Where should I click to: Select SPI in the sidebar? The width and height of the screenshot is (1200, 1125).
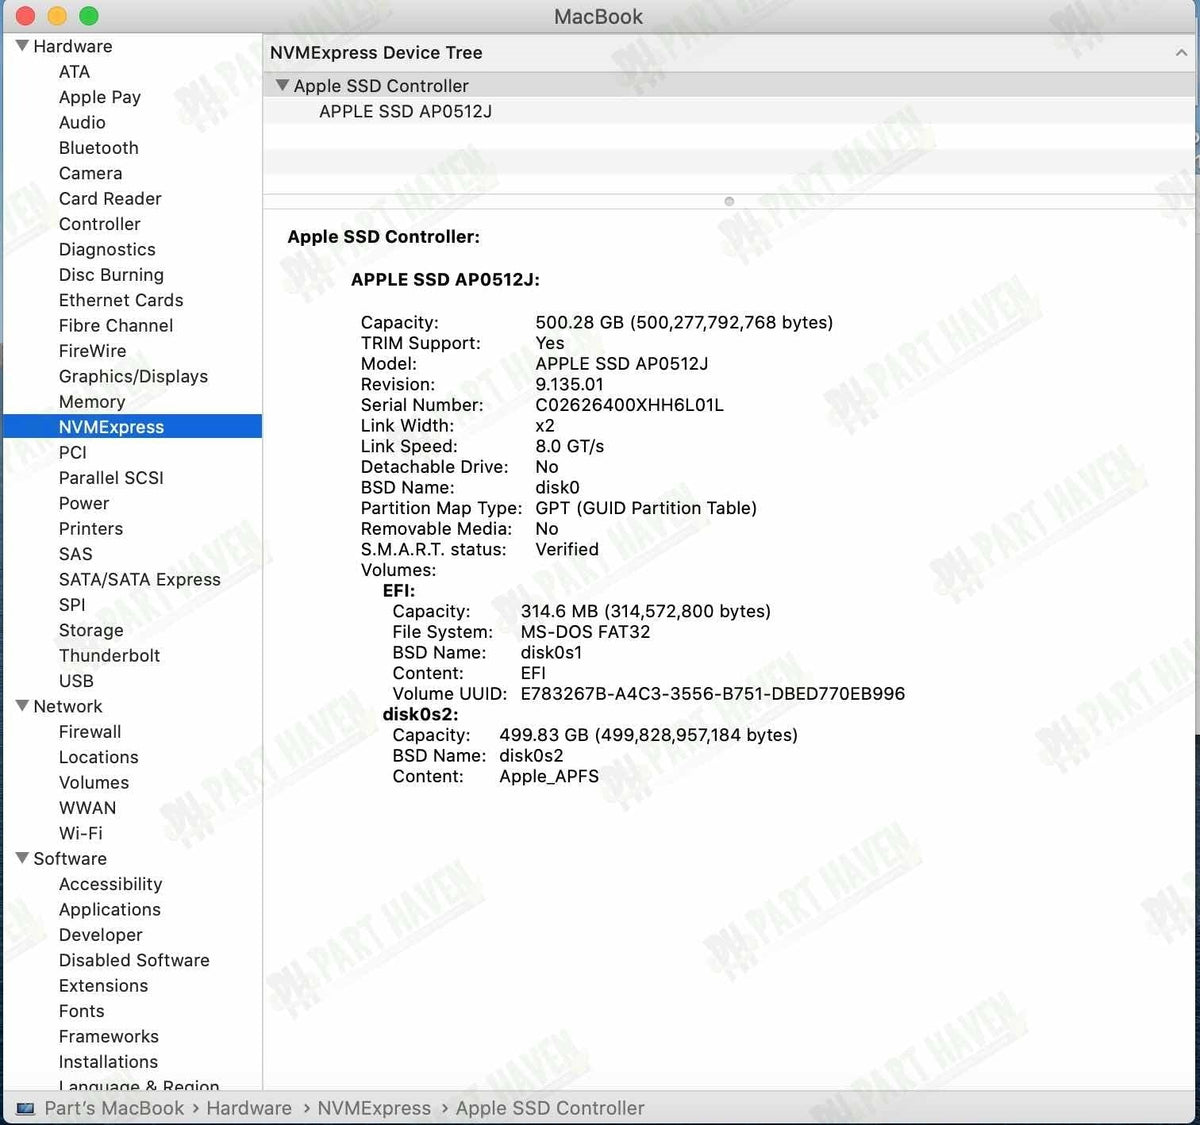click(x=72, y=605)
